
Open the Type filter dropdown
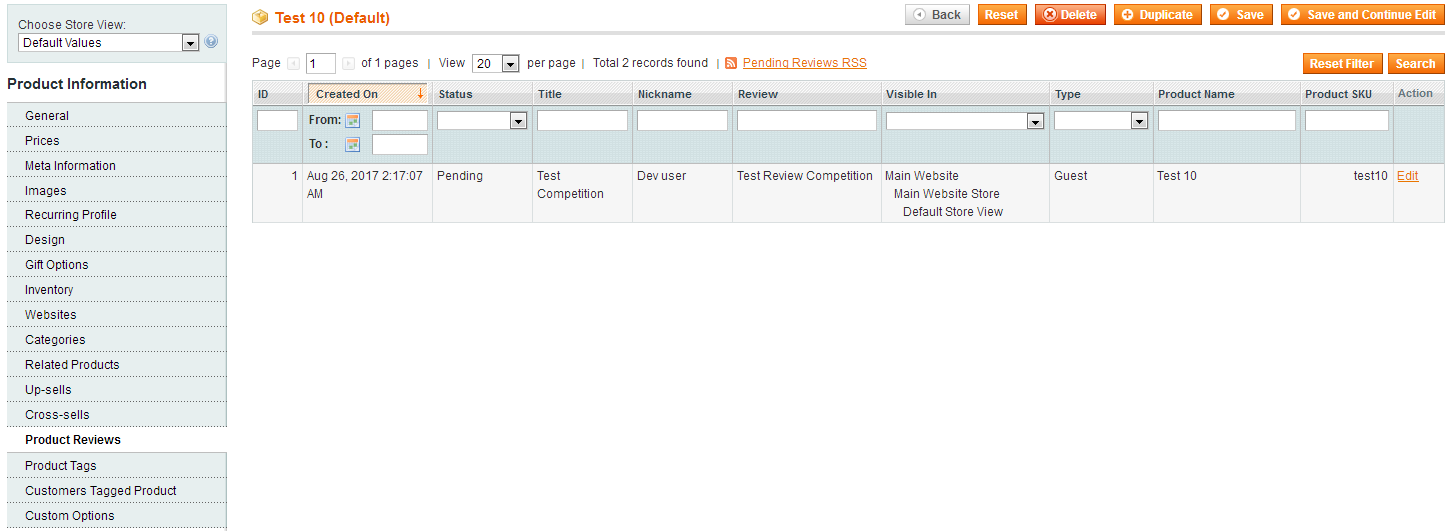(x=1100, y=120)
